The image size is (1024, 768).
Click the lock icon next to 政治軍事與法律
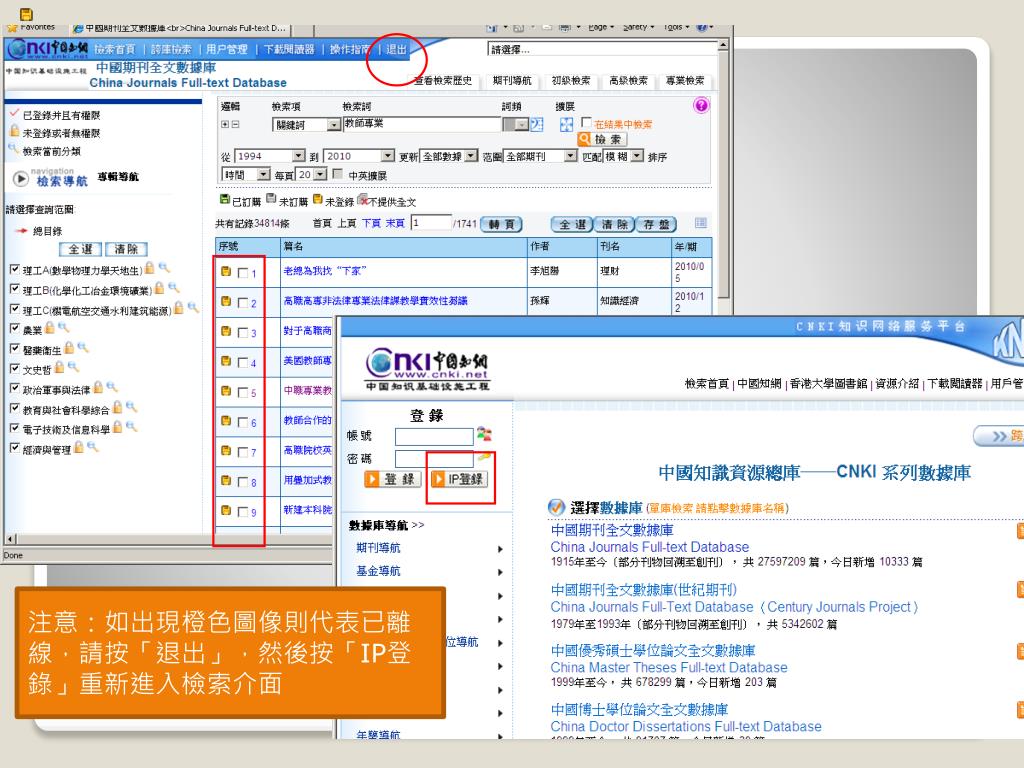point(98,387)
